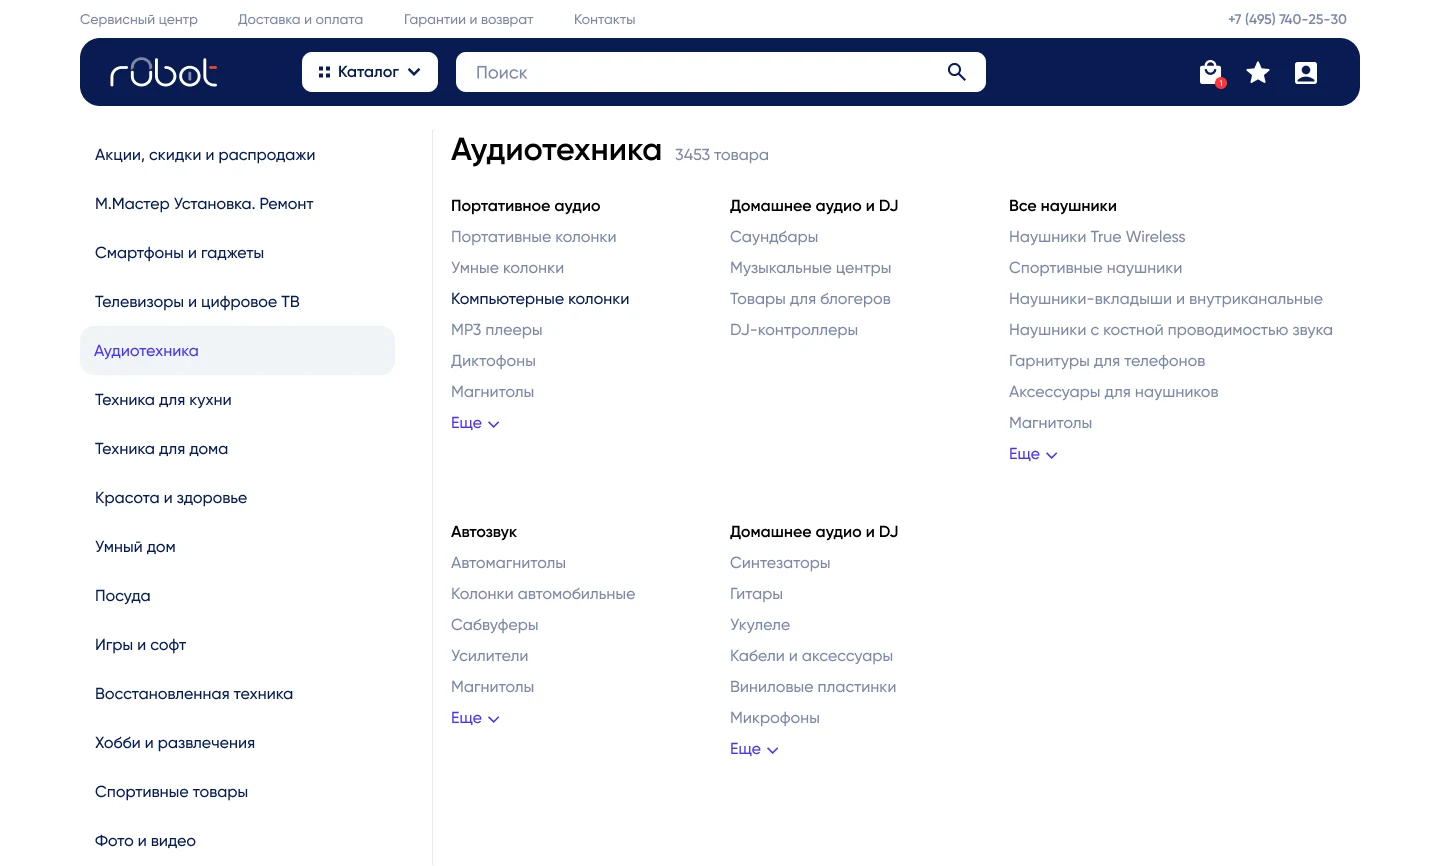
Task: Open the shopping cart icon
Action: (x=1211, y=73)
